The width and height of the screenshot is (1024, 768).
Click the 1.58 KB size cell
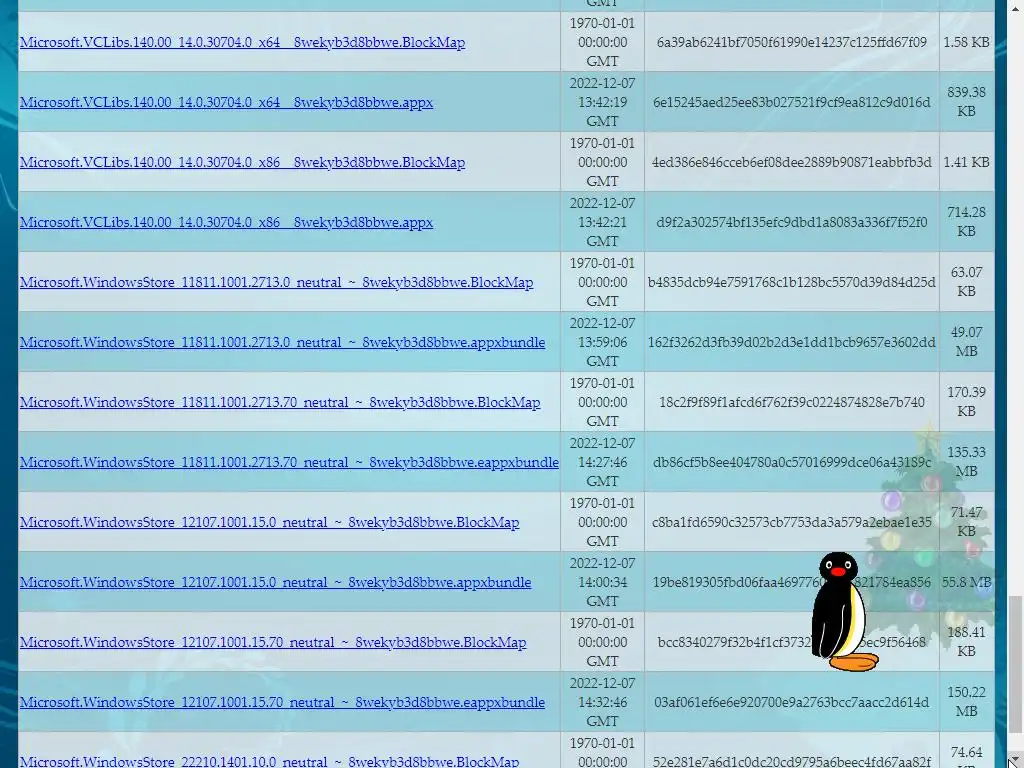967,42
